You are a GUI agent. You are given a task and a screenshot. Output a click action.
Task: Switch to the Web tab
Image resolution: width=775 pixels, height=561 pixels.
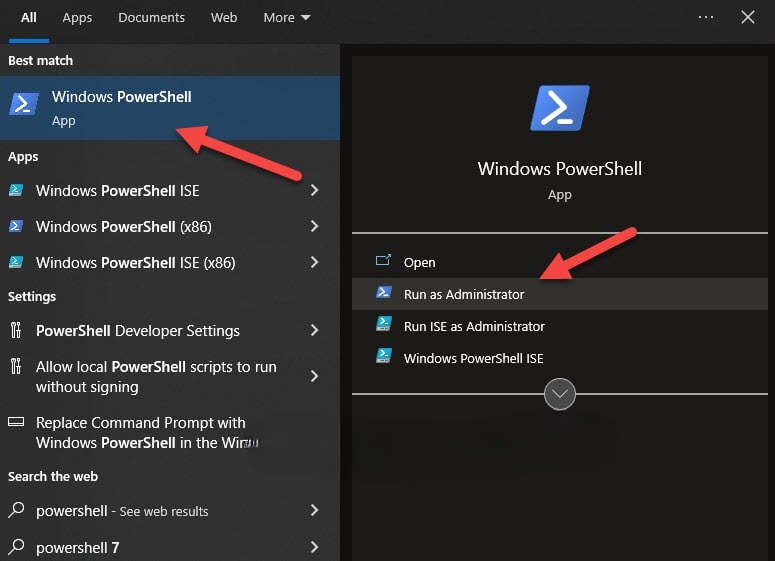pos(224,18)
